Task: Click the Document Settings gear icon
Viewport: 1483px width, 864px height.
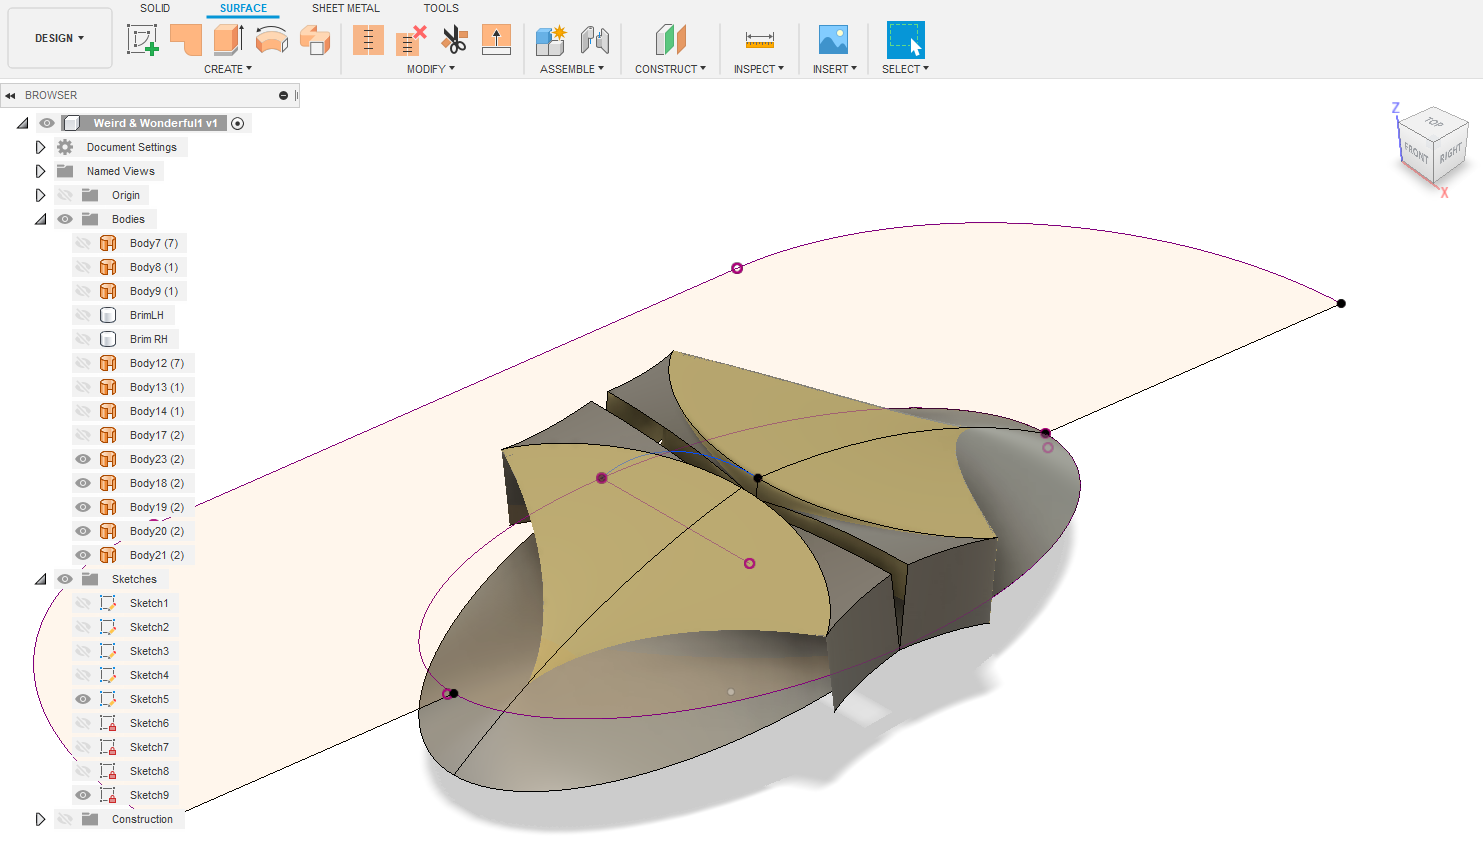Action: pyautogui.click(x=65, y=147)
